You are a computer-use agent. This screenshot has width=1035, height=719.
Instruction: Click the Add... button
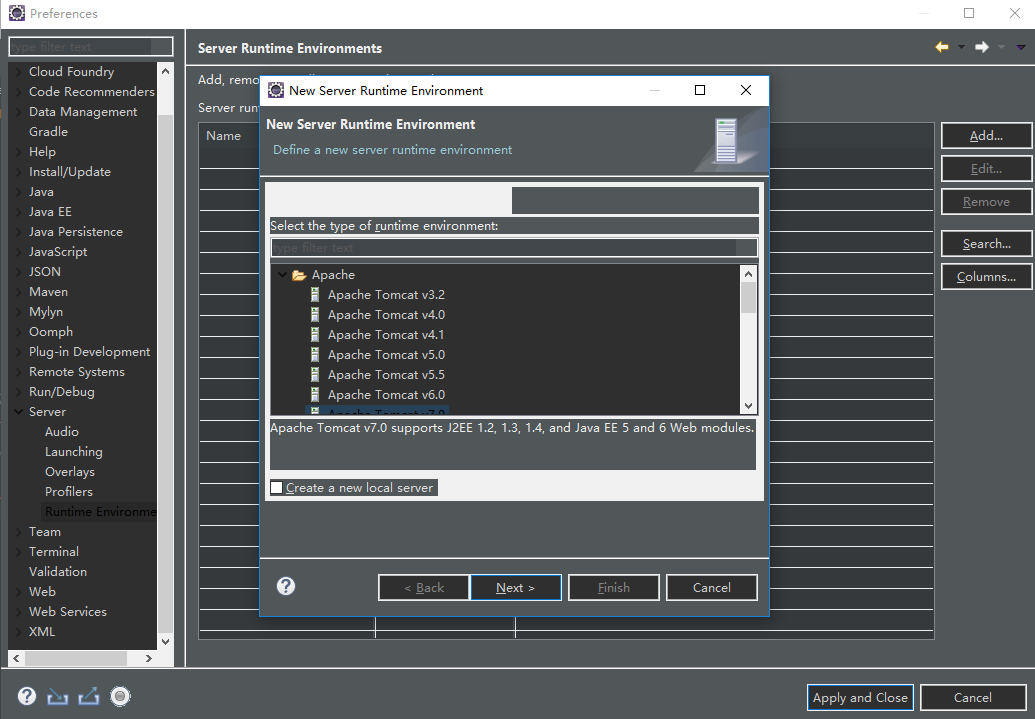[986, 135]
